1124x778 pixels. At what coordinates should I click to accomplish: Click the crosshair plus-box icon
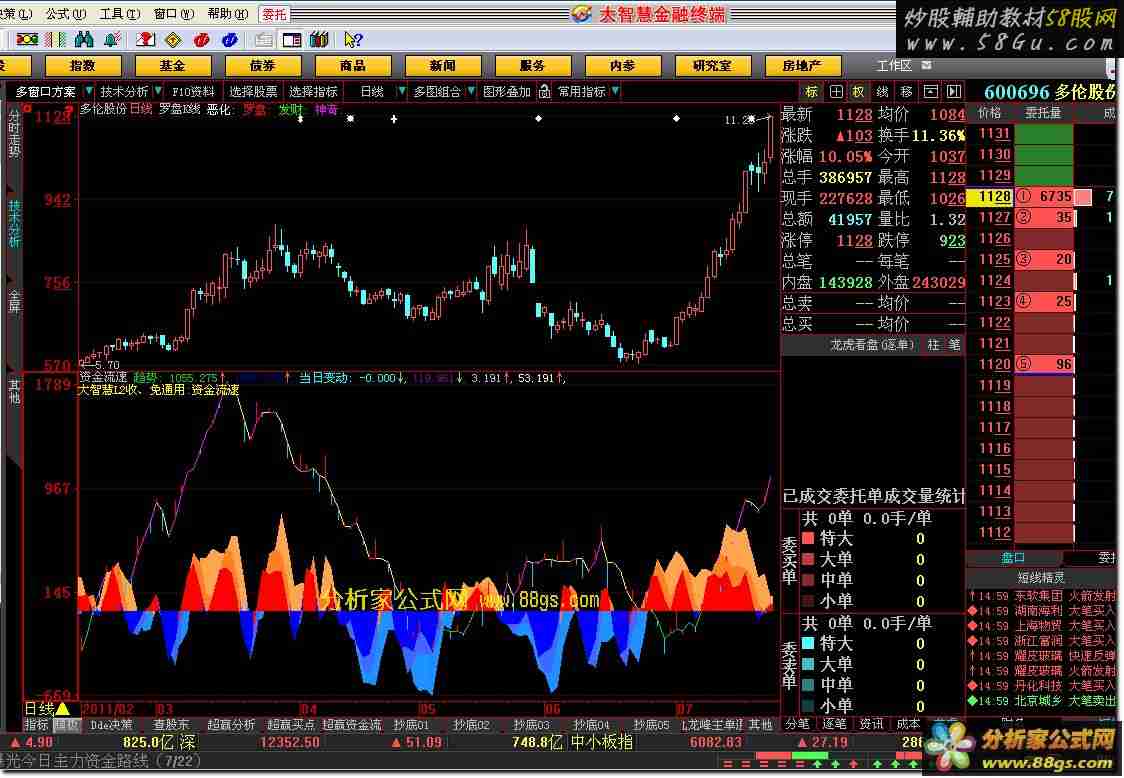[836, 92]
